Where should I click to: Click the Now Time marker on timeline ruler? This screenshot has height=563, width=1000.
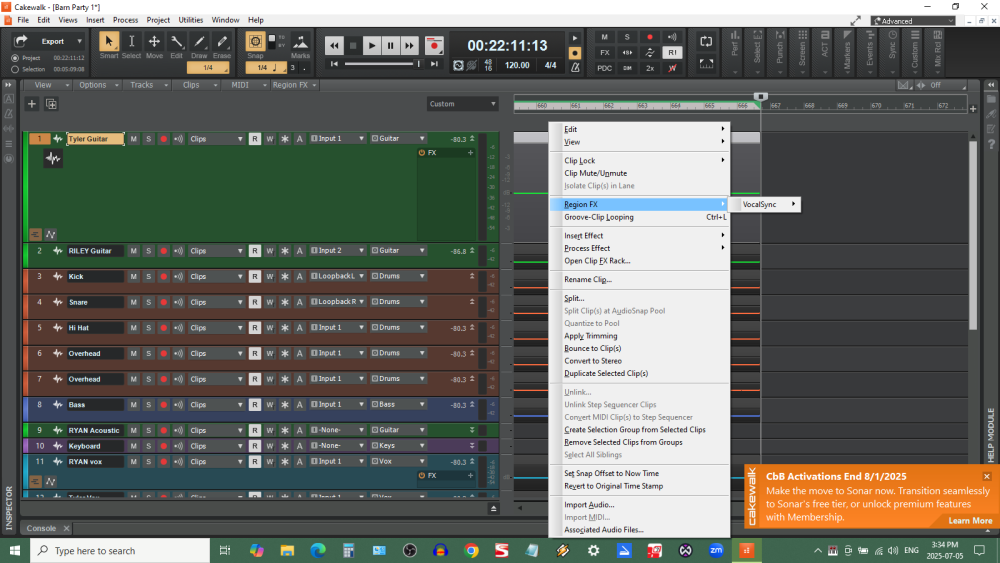pyautogui.click(x=760, y=96)
